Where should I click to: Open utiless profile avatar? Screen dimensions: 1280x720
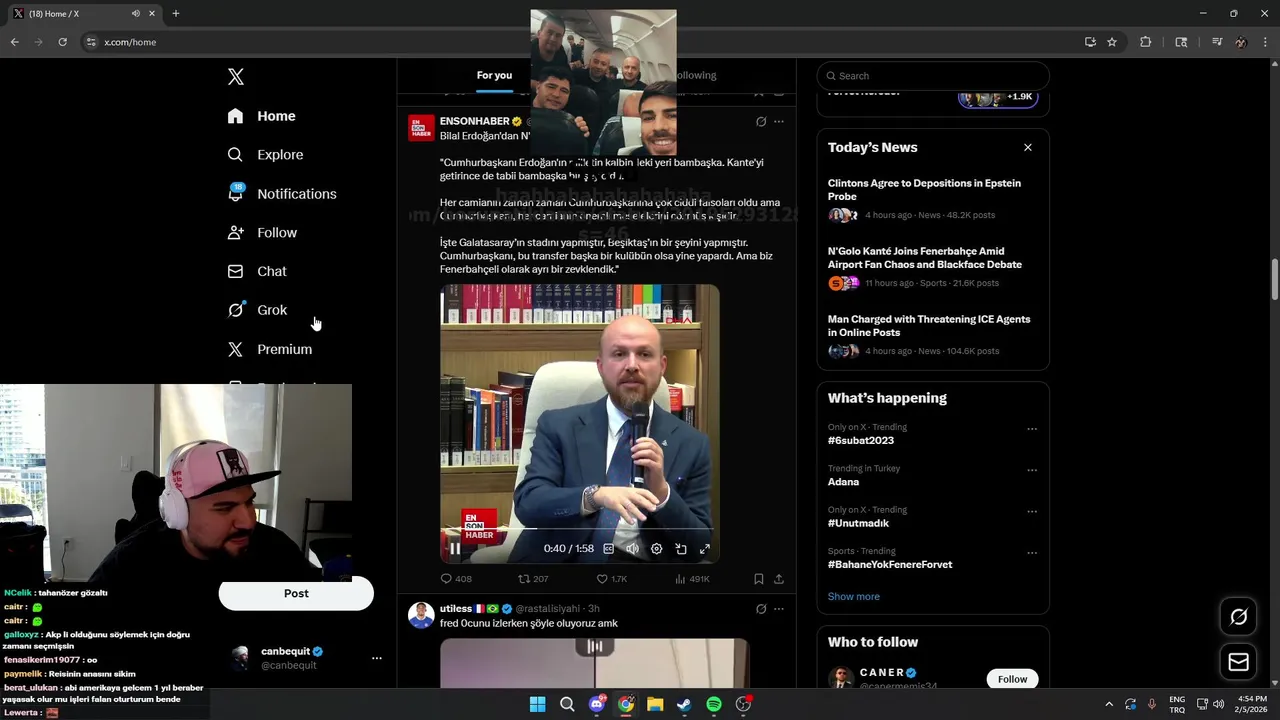(x=421, y=615)
